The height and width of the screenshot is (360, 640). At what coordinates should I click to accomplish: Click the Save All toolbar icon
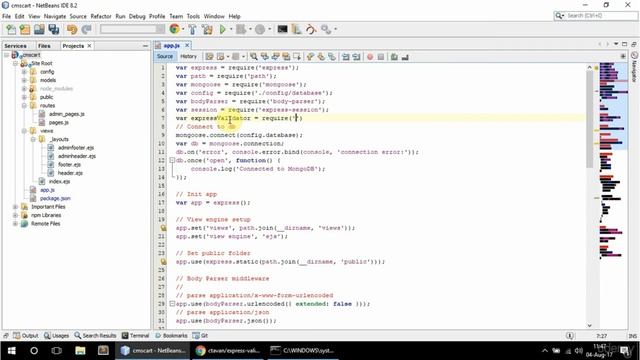(x=53, y=29)
